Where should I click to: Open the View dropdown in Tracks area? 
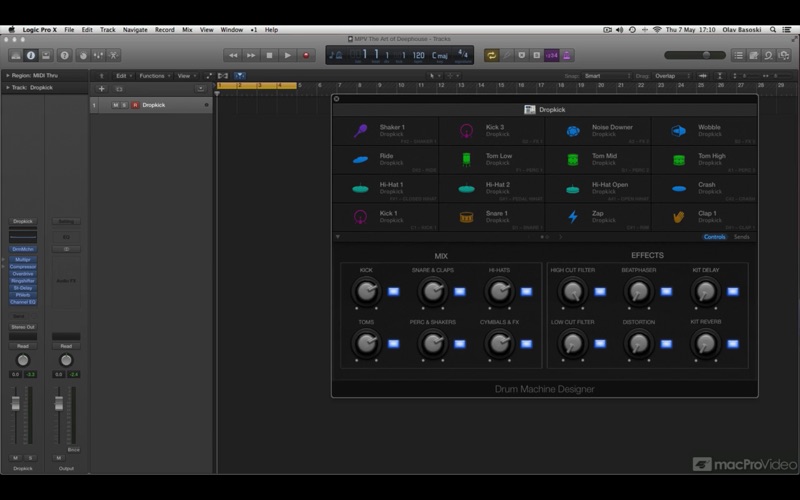[186, 76]
